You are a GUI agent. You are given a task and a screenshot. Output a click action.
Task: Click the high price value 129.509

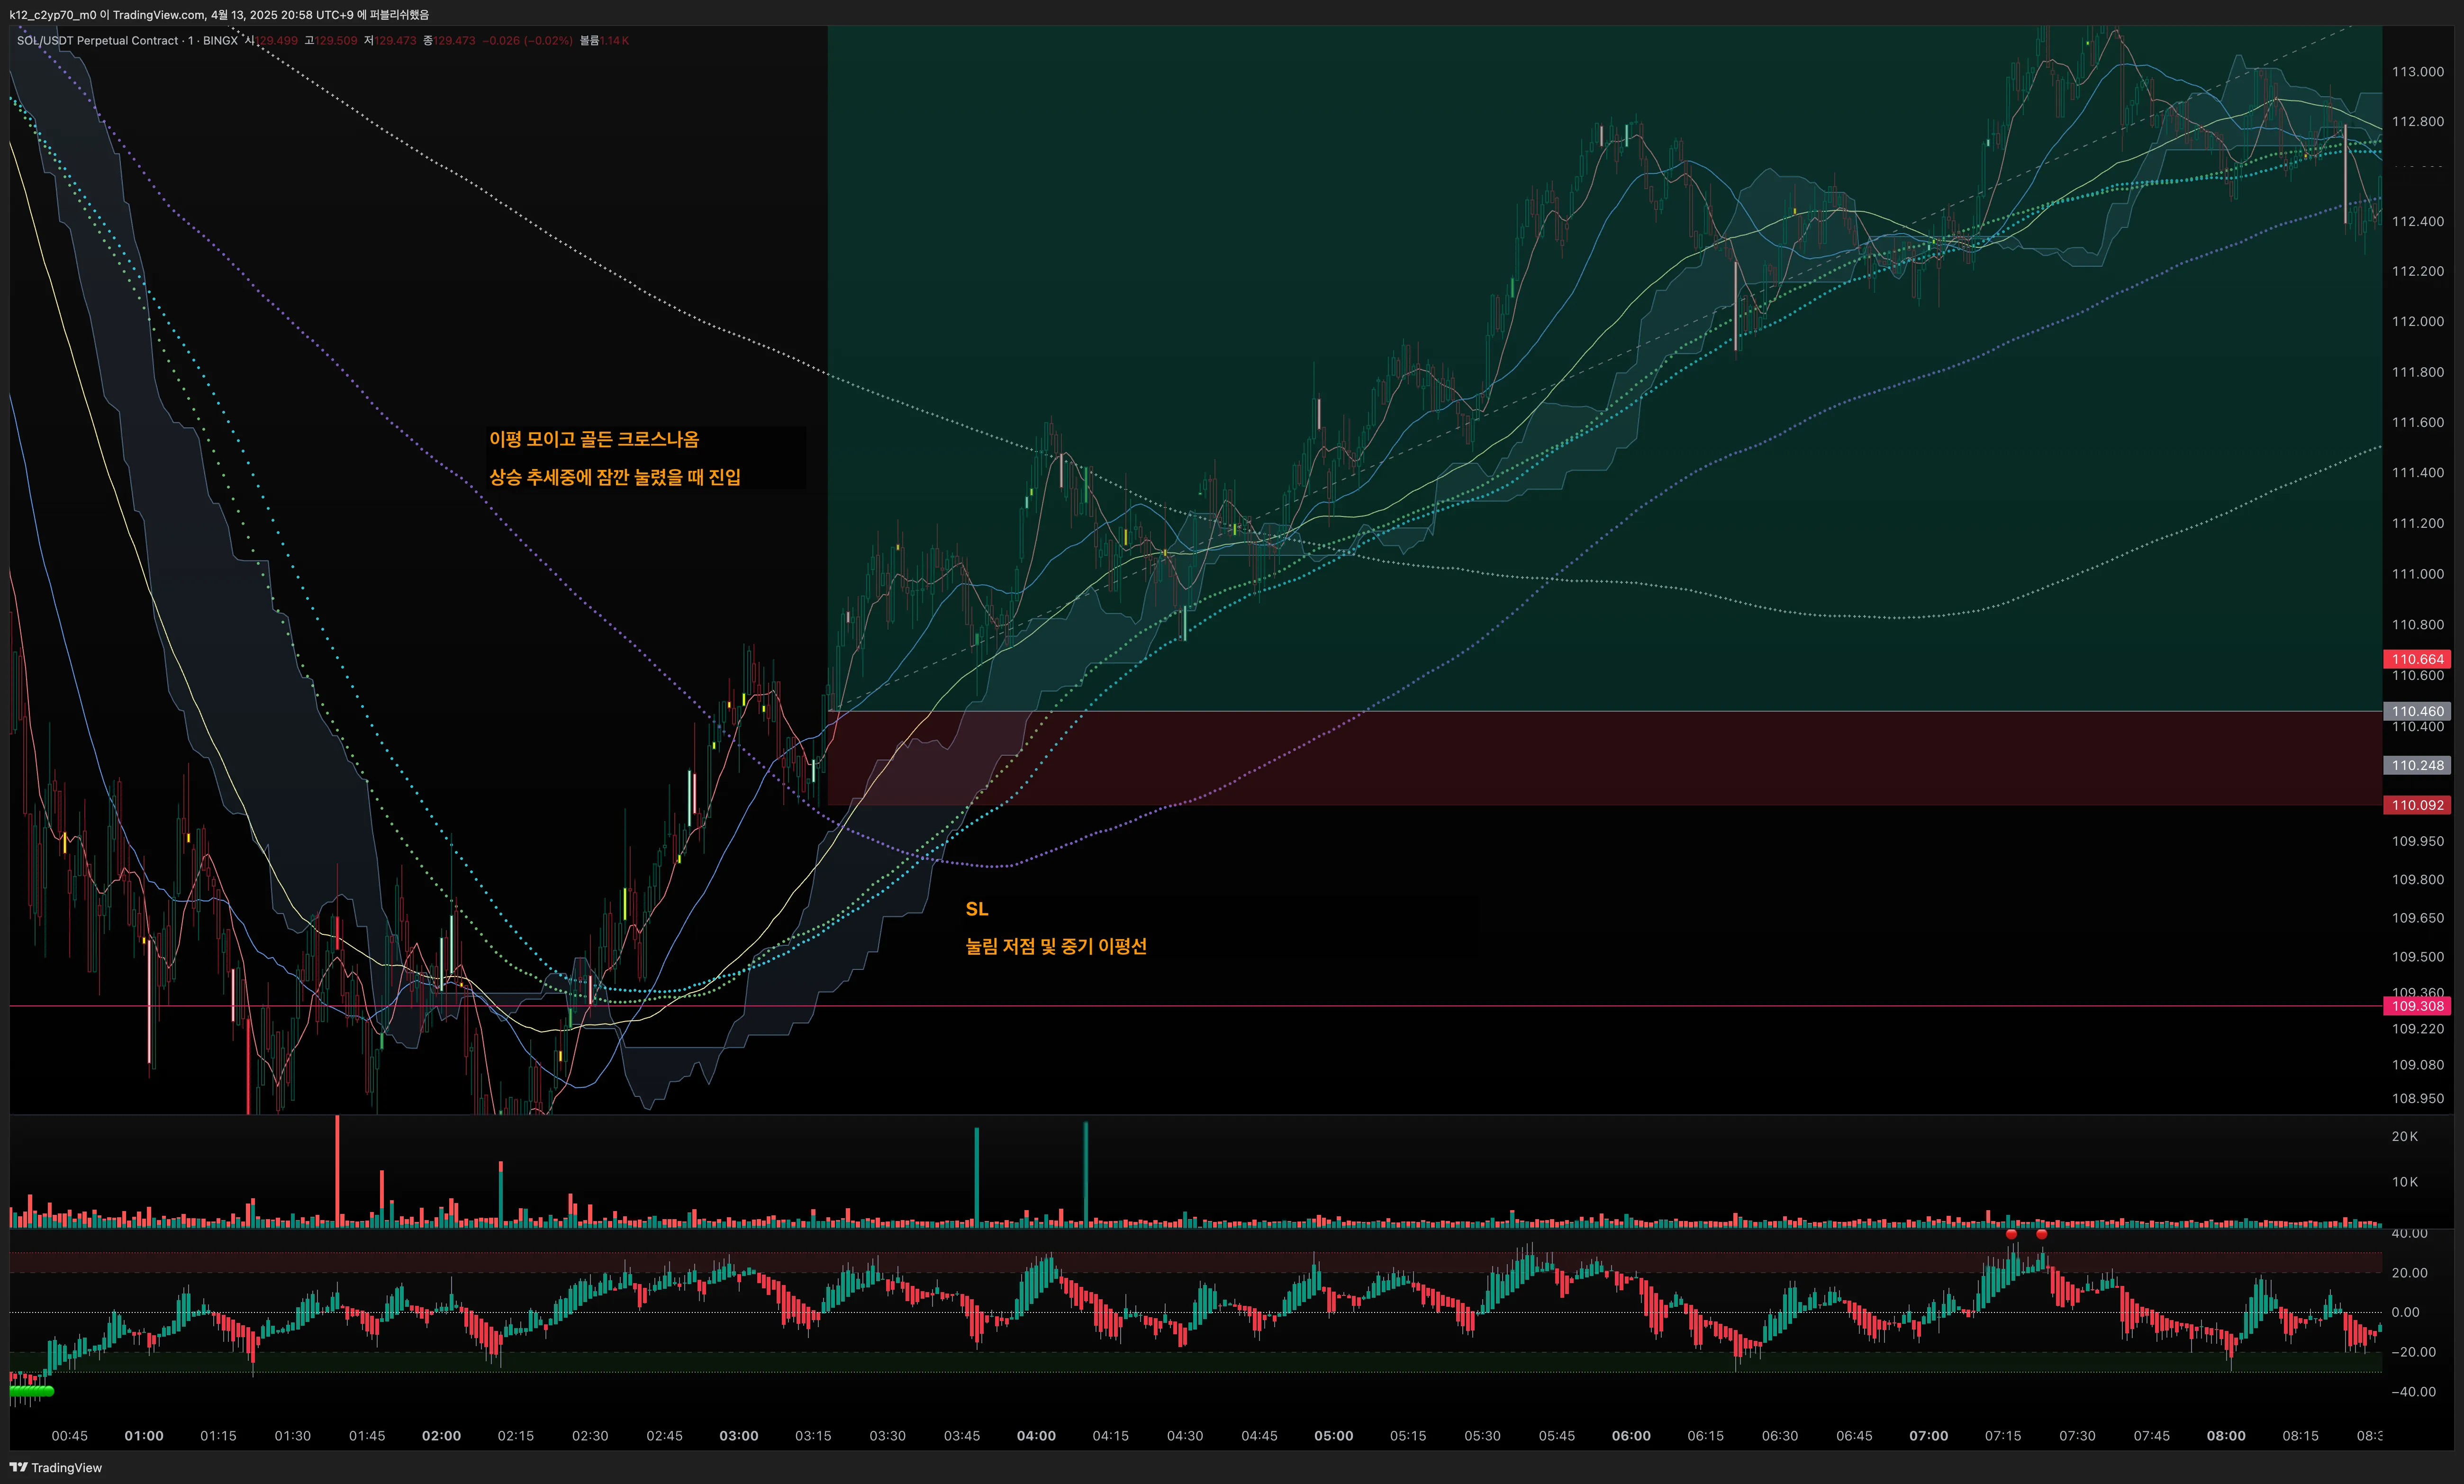pos(336,41)
